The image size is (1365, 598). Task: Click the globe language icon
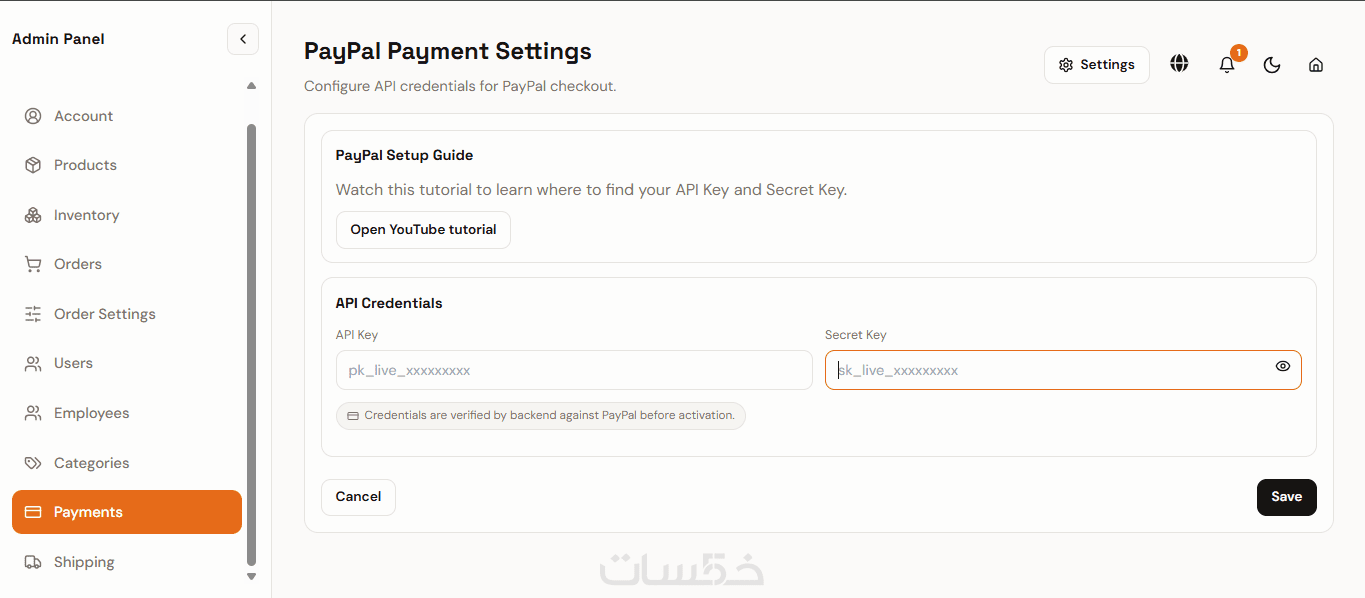tap(1179, 64)
